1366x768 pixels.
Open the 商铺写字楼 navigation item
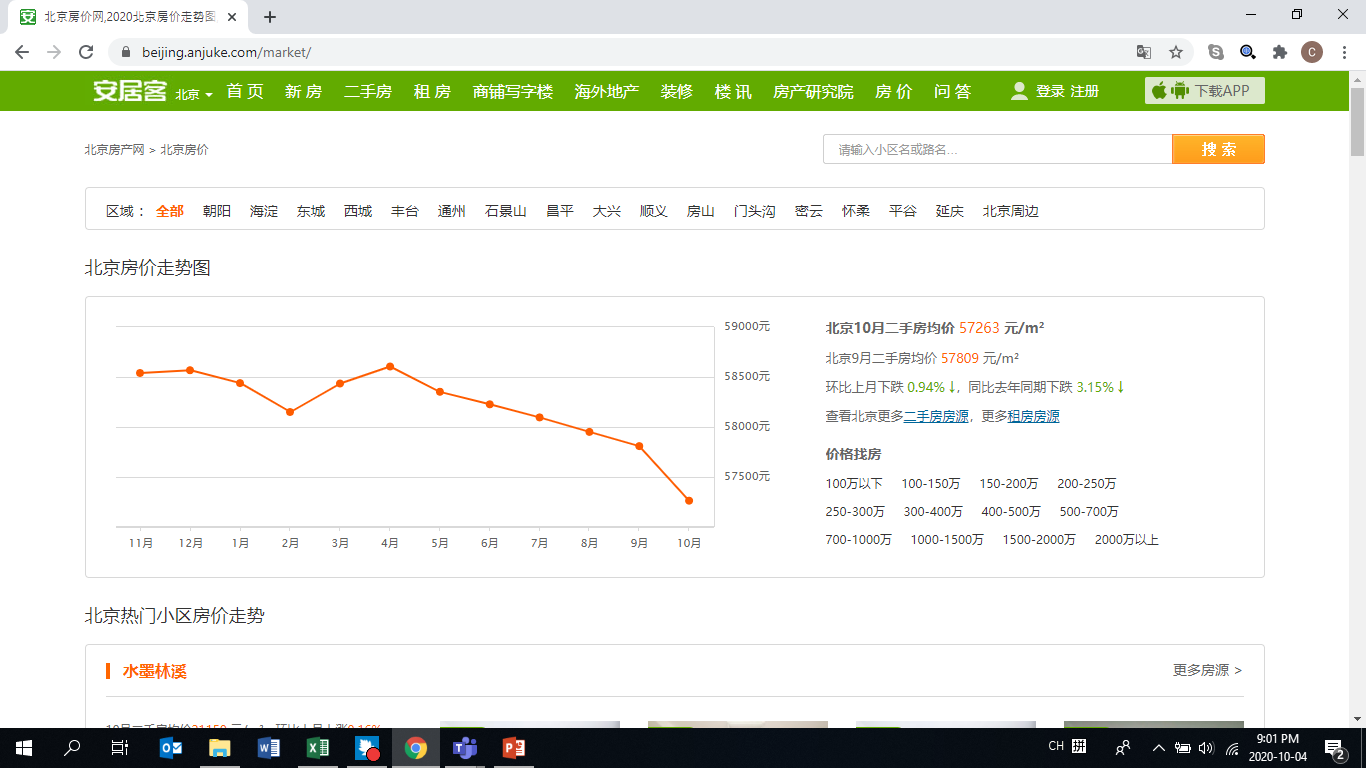(x=513, y=91)
